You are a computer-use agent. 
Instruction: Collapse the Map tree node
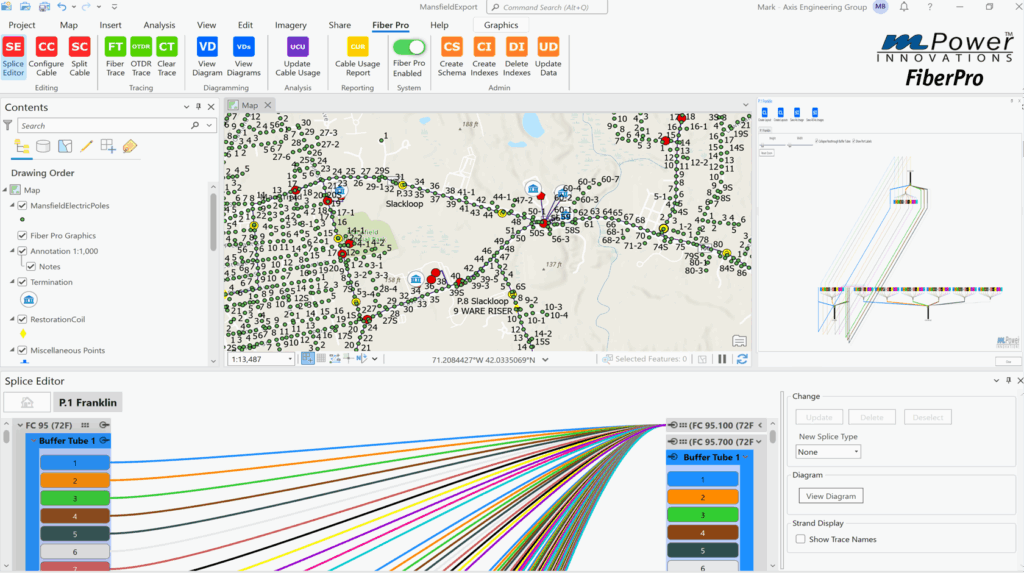click(5, 190)
